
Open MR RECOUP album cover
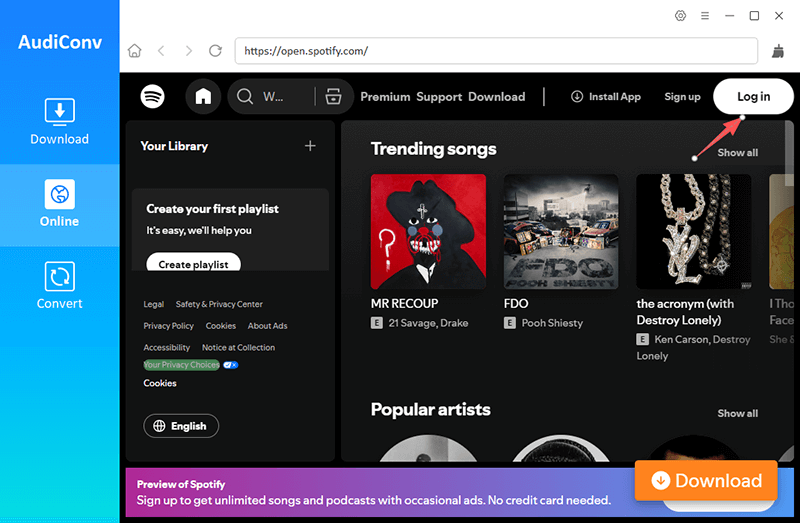pyautogui.click(x=428, y=232)
